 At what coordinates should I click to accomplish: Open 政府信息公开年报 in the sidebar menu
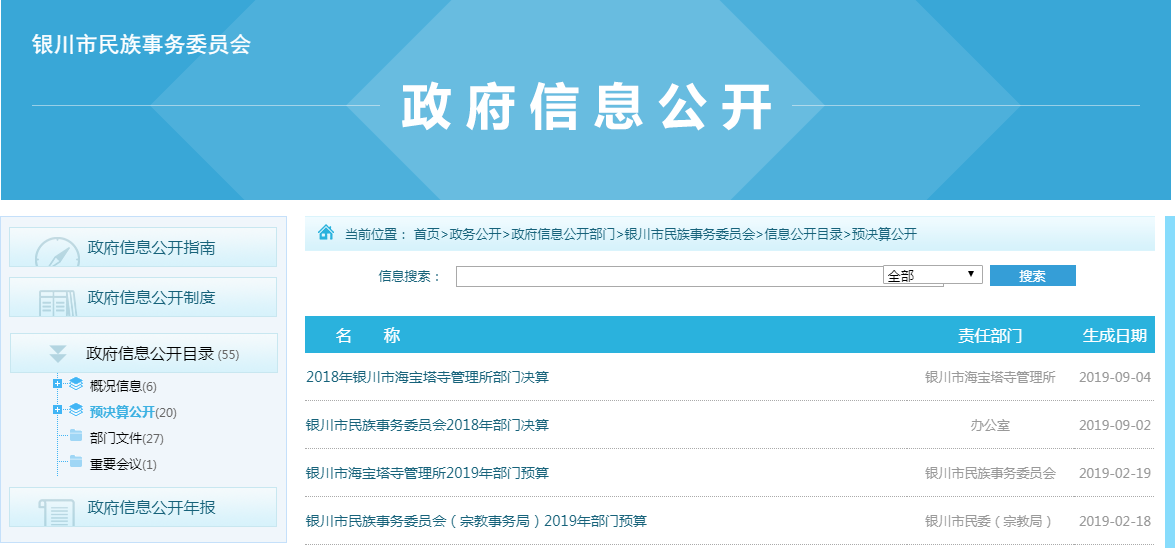pyautogui.click(x=151, y=507)
